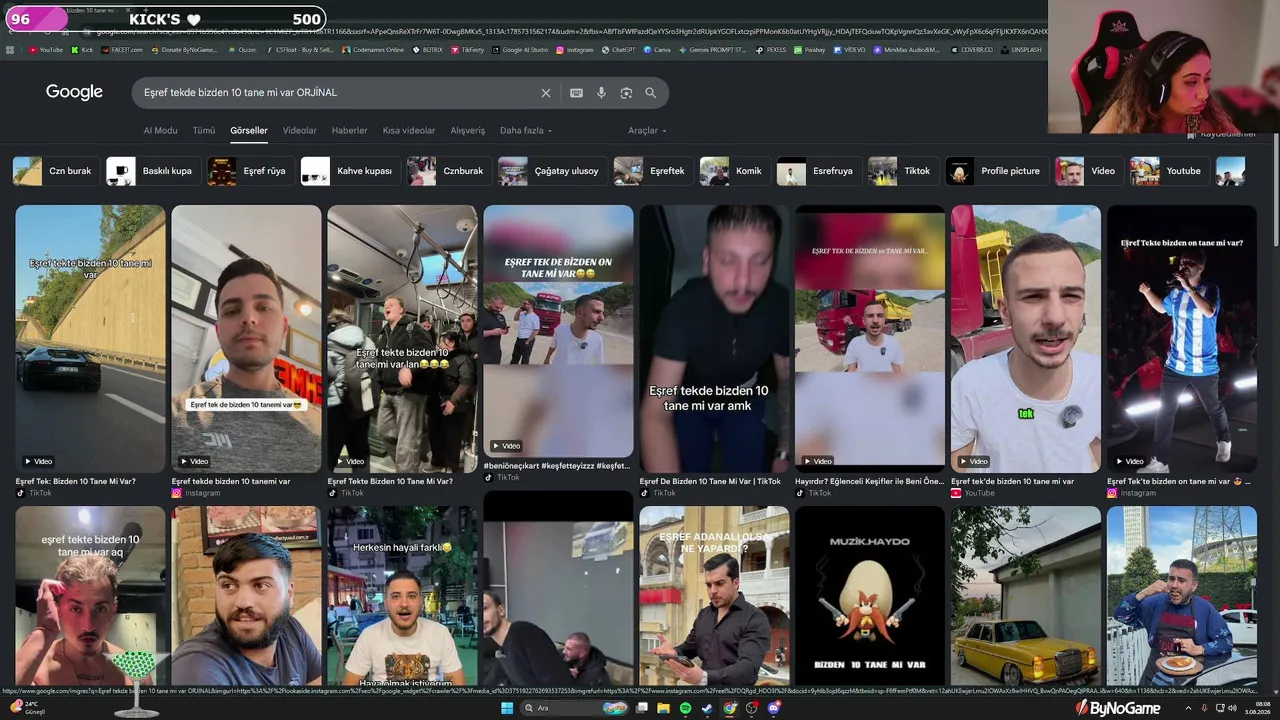
Task: Open the UNSPLASH bookmark
Action: coord(1021,49)
